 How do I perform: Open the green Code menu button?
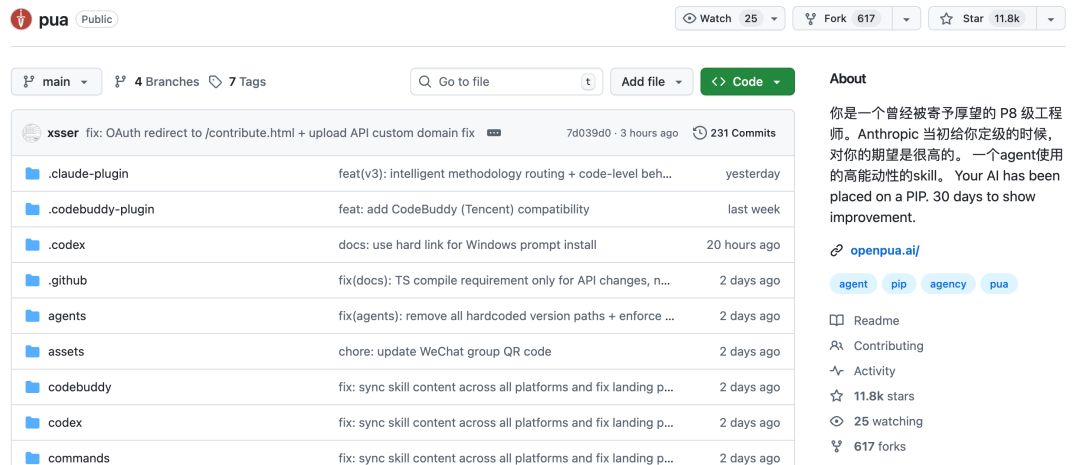747,82
